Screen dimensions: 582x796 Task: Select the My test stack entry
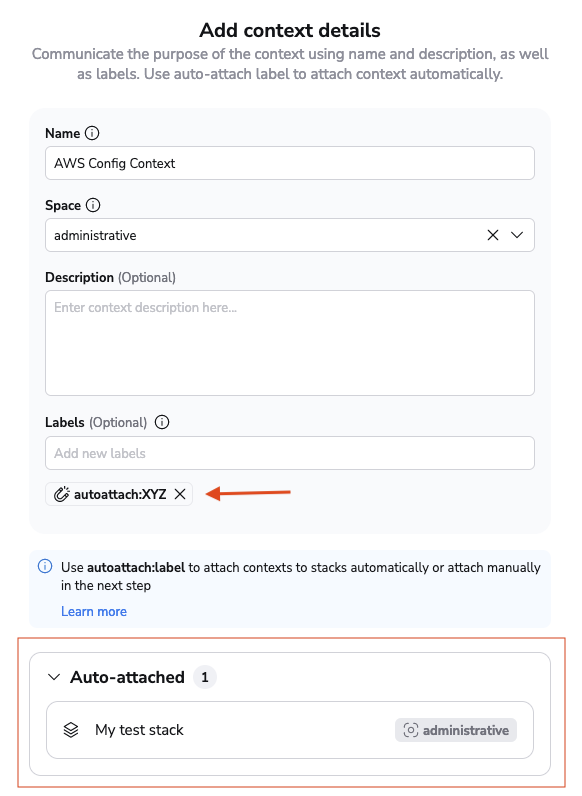click(x=290, y=730)
